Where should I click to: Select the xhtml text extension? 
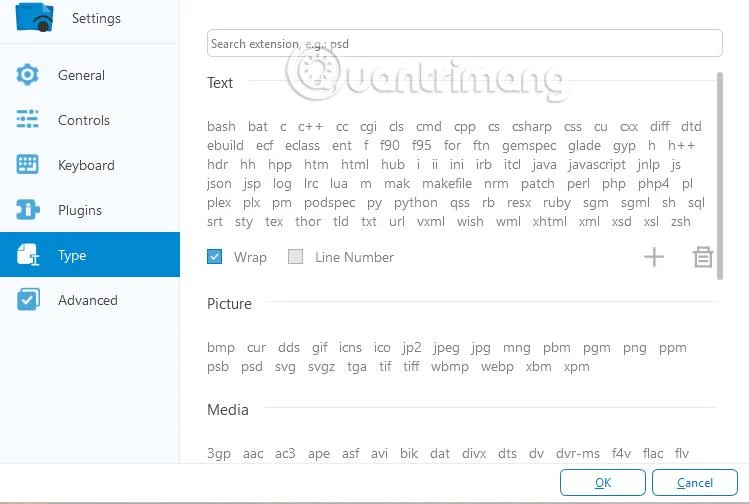click(x=550, y=222)
